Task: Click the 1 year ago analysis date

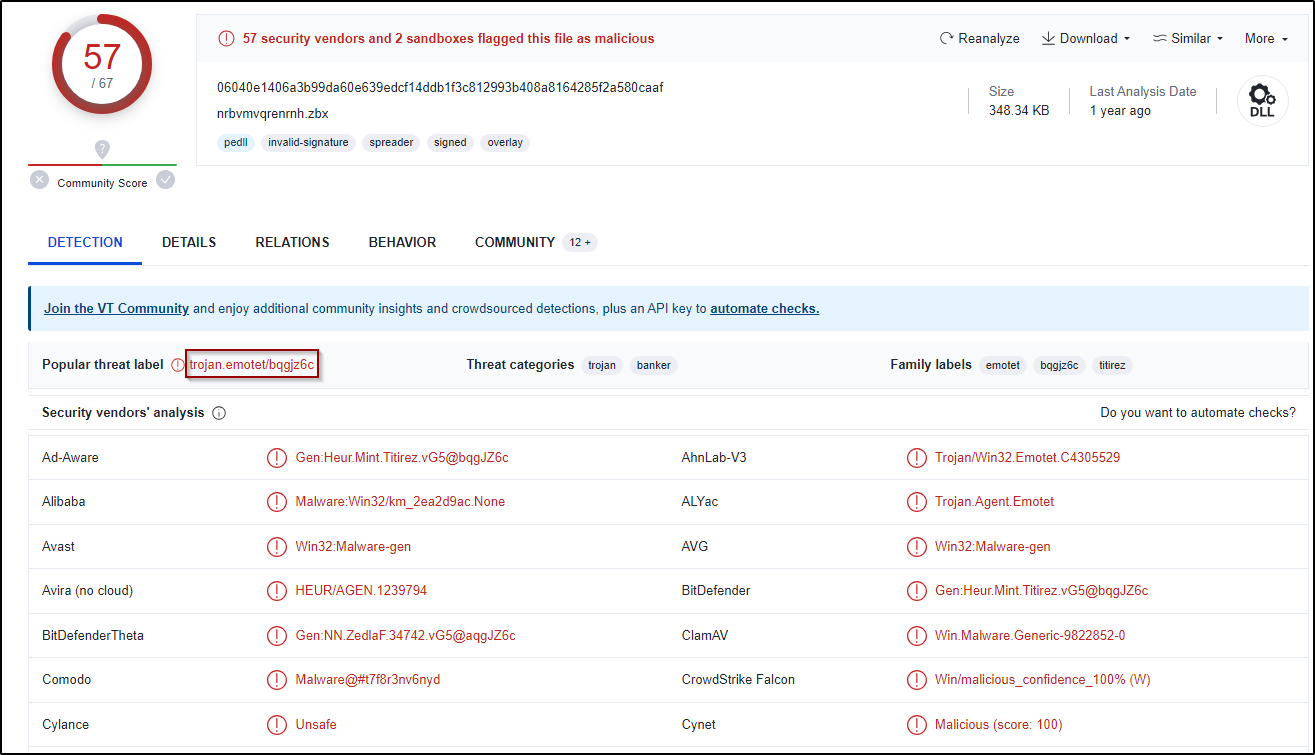Action: pos(1120,111)
